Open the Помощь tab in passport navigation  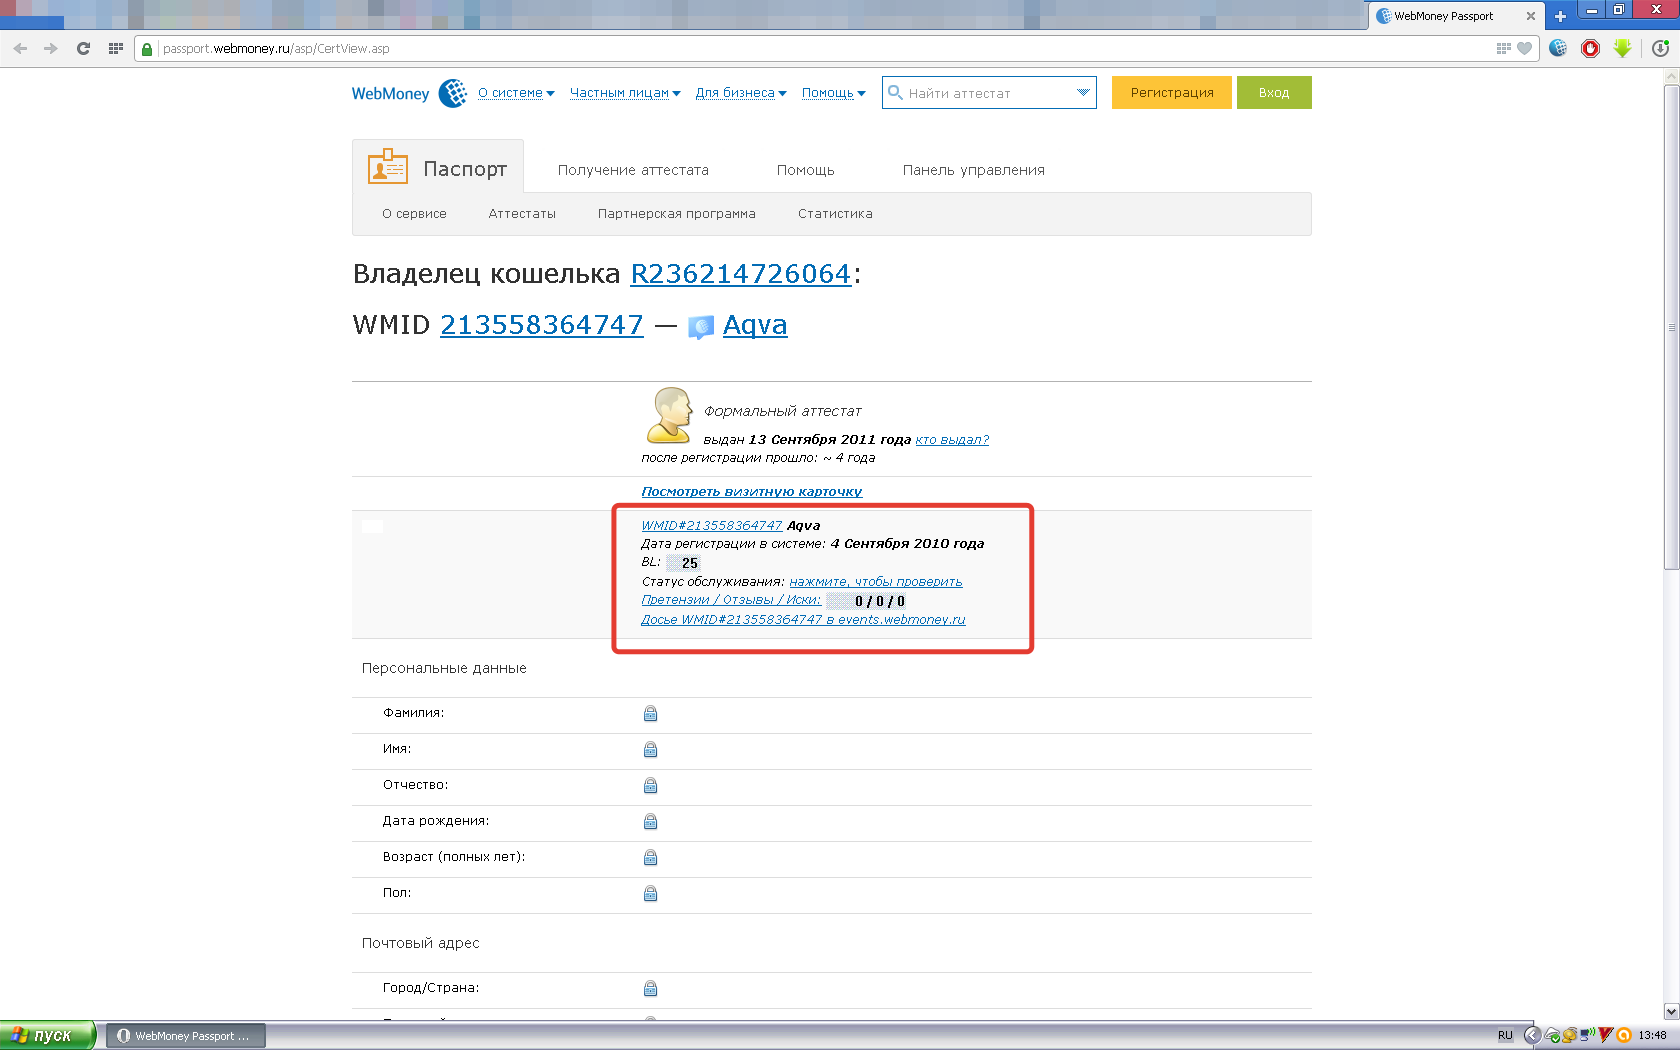(x=805, y=170)
